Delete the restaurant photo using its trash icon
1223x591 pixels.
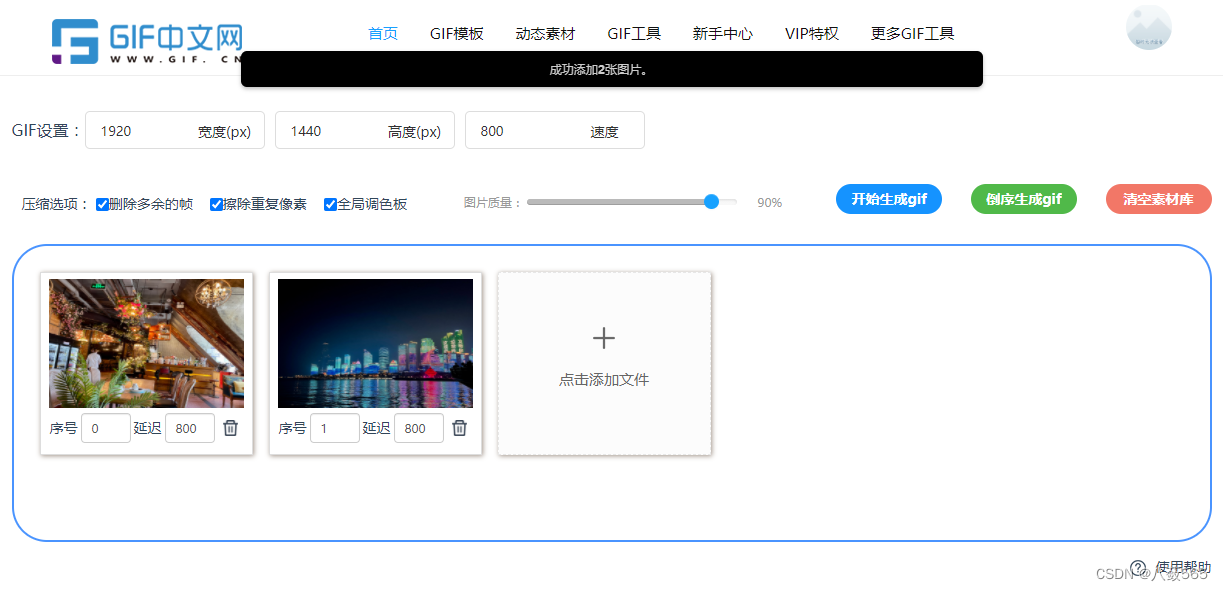click(x=230, y=427)
